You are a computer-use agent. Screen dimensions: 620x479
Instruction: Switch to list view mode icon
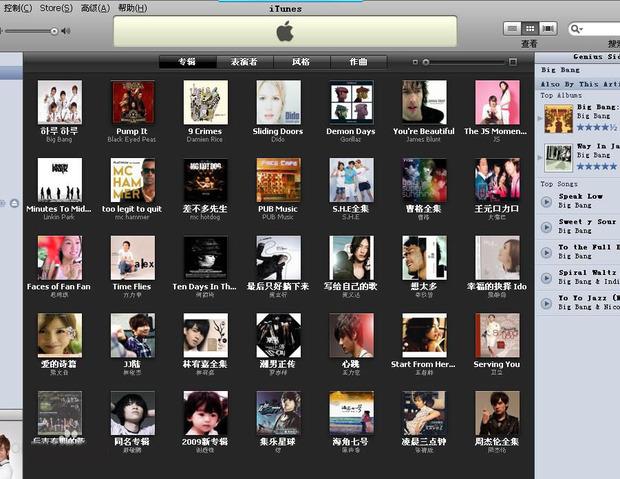pyautogui.click(x=513, y=29)
